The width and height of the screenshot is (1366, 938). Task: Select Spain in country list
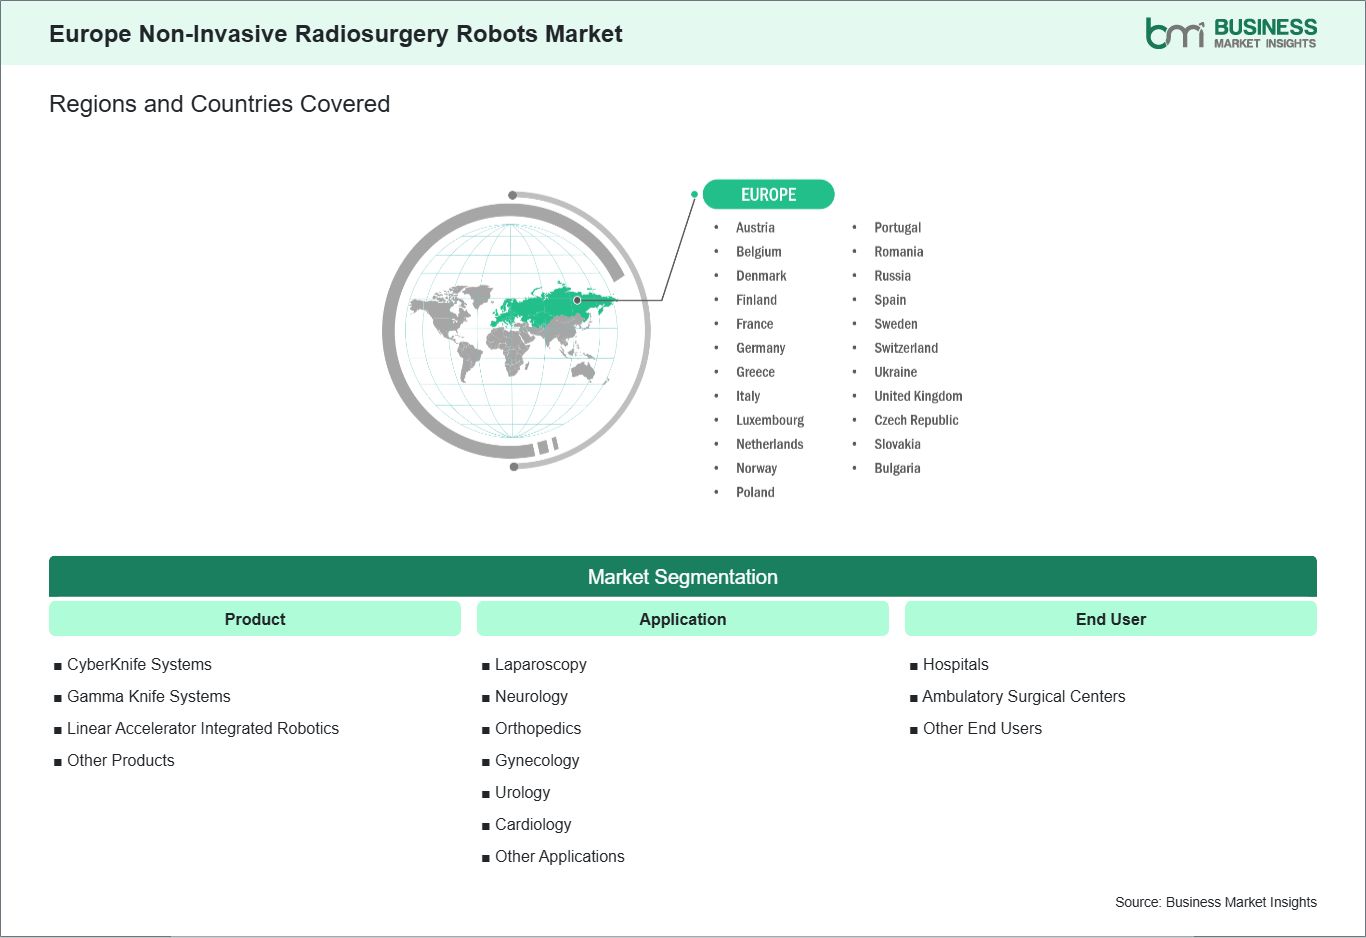pos(890,300)
